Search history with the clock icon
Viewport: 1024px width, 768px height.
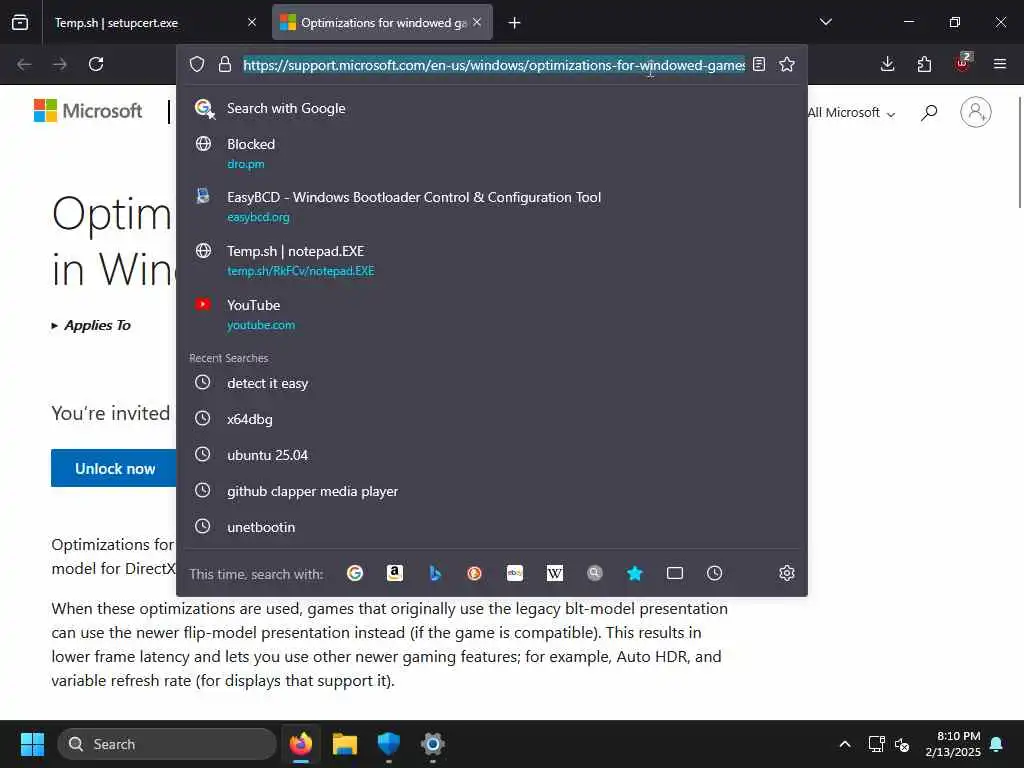714,573
